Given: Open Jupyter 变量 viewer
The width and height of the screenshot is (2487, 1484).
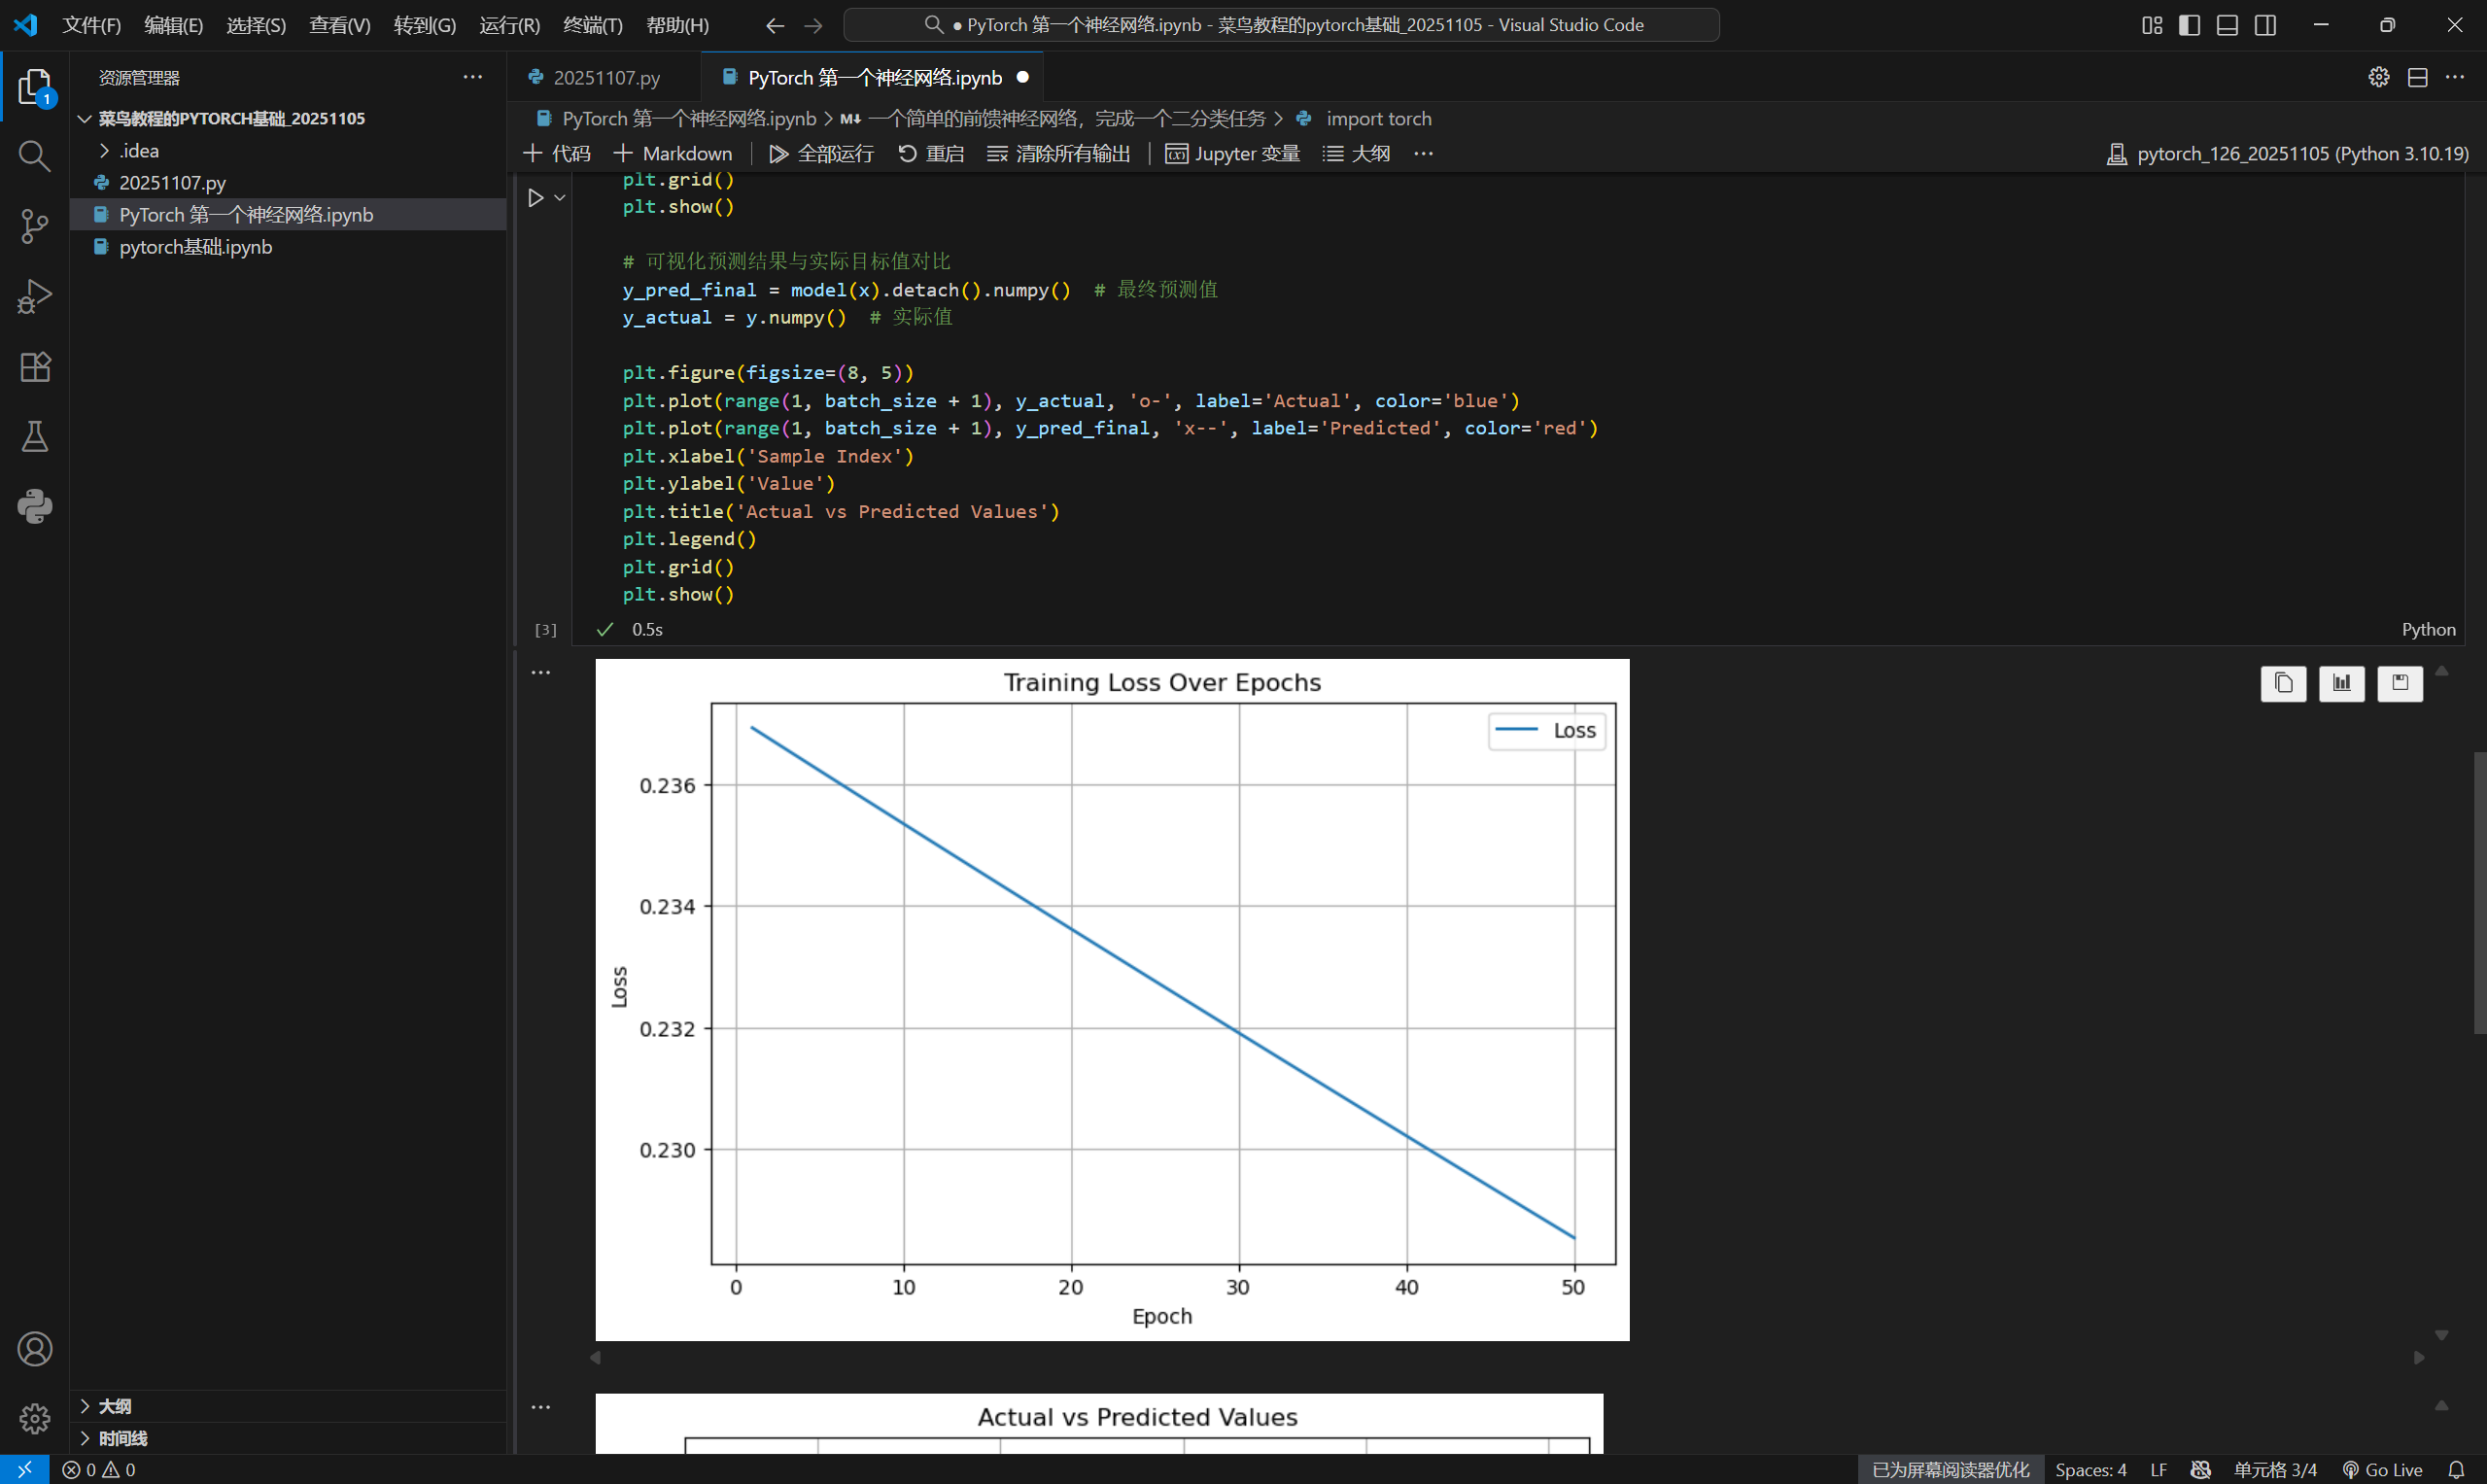Looking at the screenshot, I should (1233, 153).
